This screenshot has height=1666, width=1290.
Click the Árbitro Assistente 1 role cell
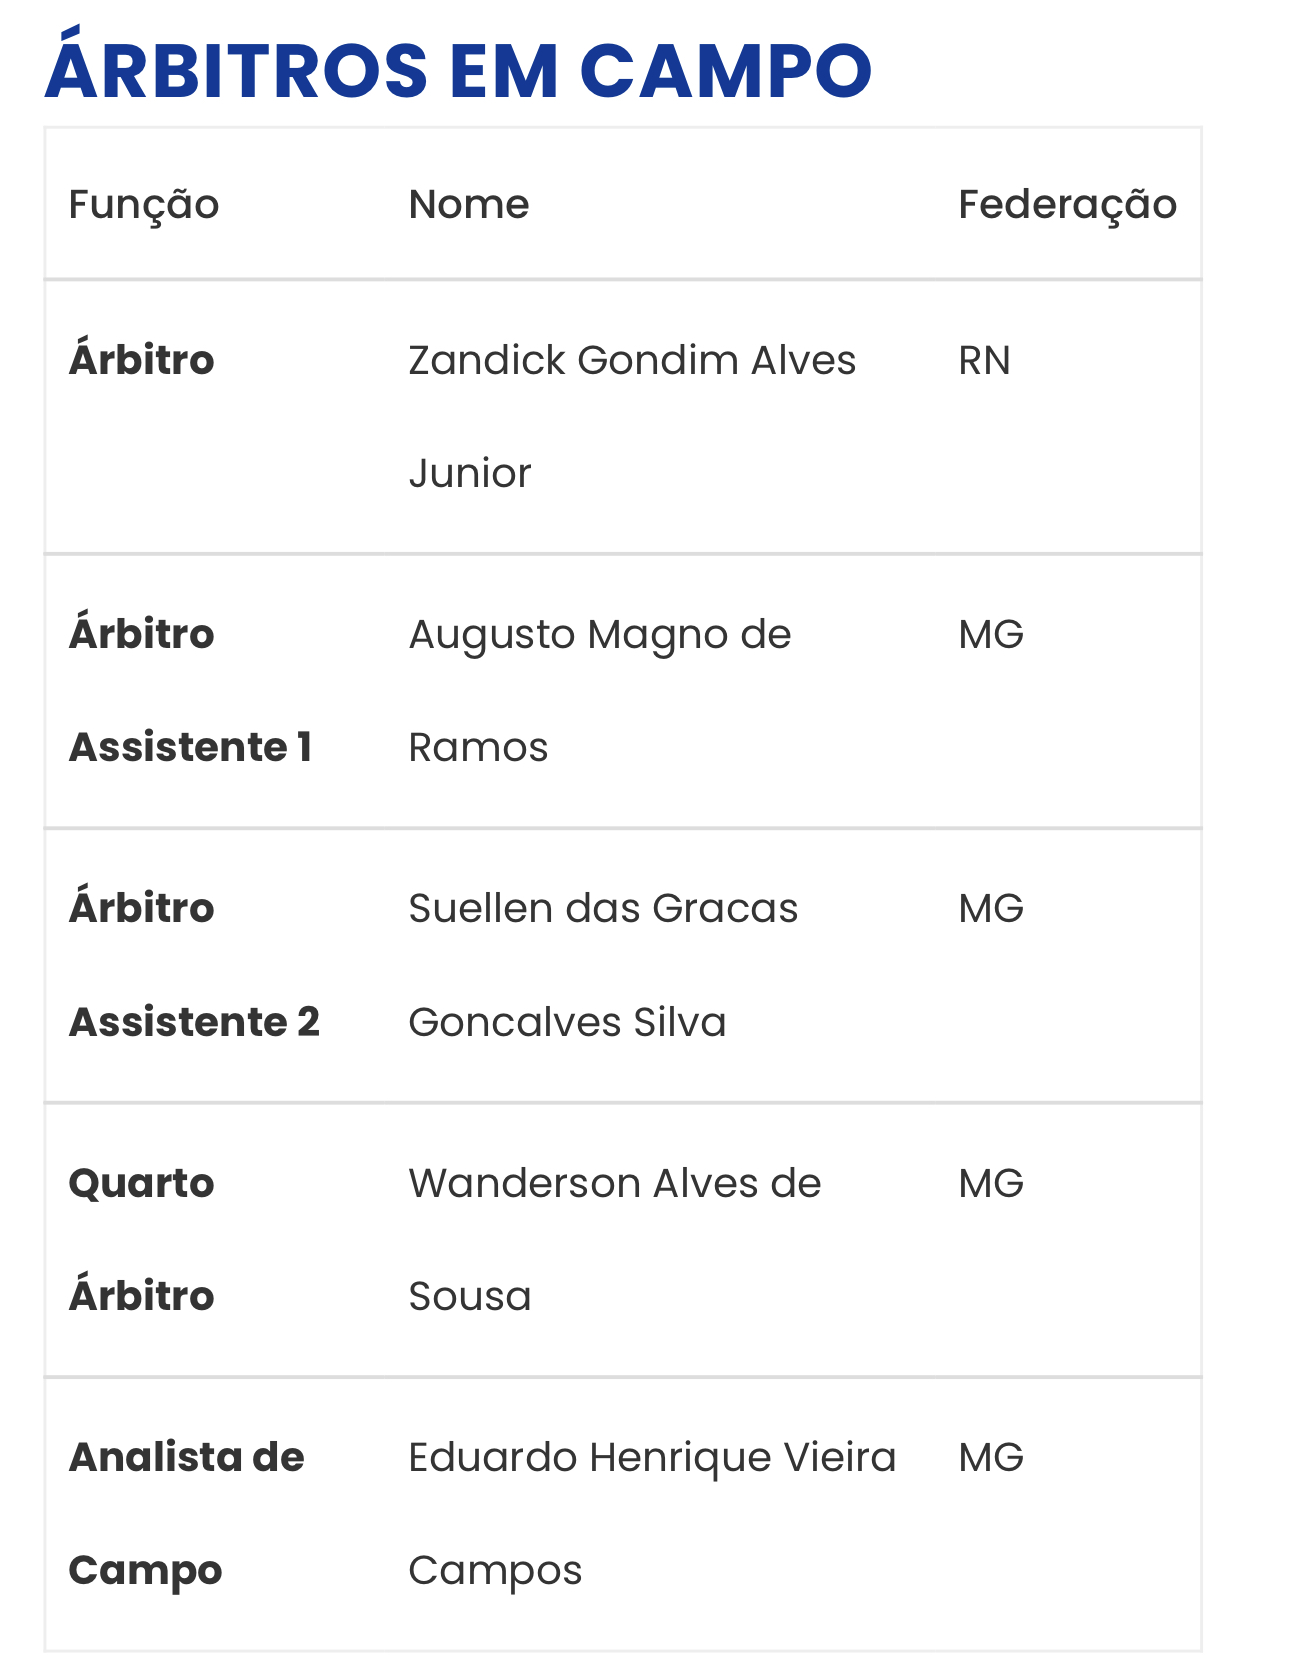click(x=190, y=690)
